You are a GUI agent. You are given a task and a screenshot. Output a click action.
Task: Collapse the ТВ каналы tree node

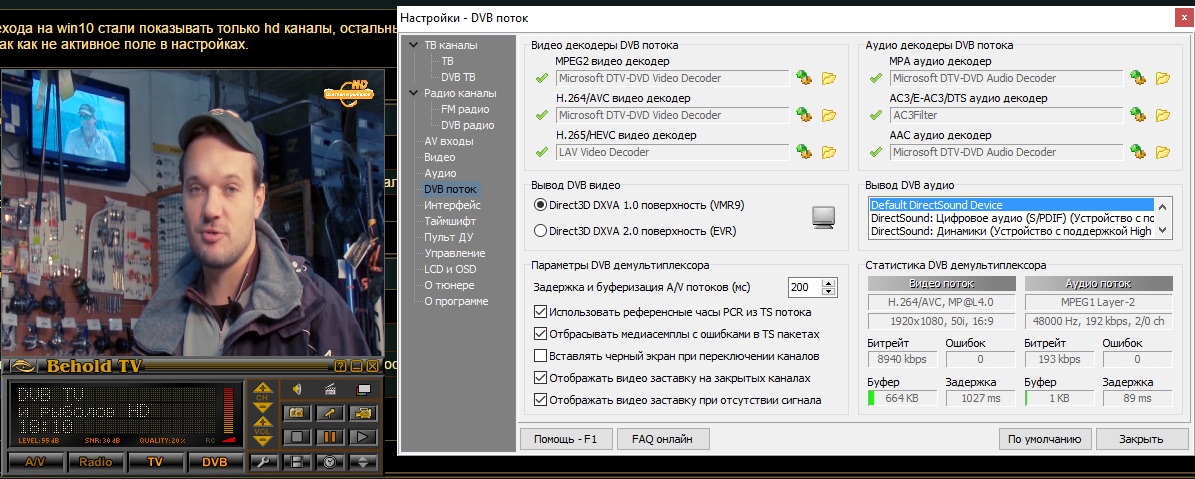coord(414,46)
